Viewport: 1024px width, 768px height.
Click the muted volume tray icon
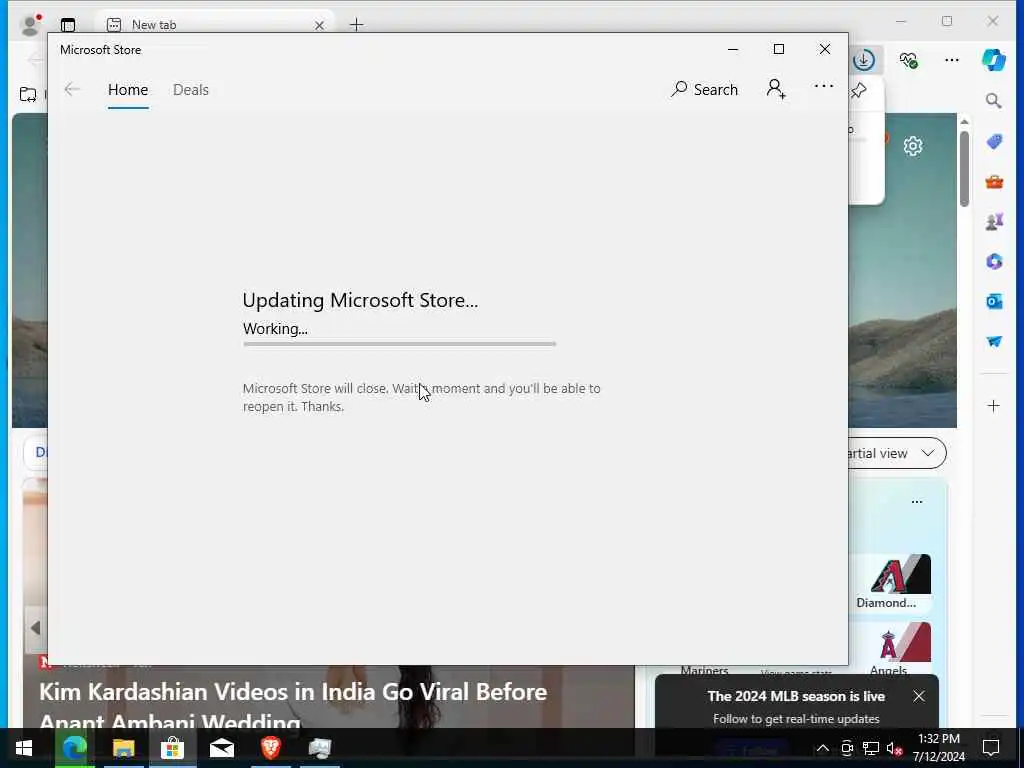point(894,748)
